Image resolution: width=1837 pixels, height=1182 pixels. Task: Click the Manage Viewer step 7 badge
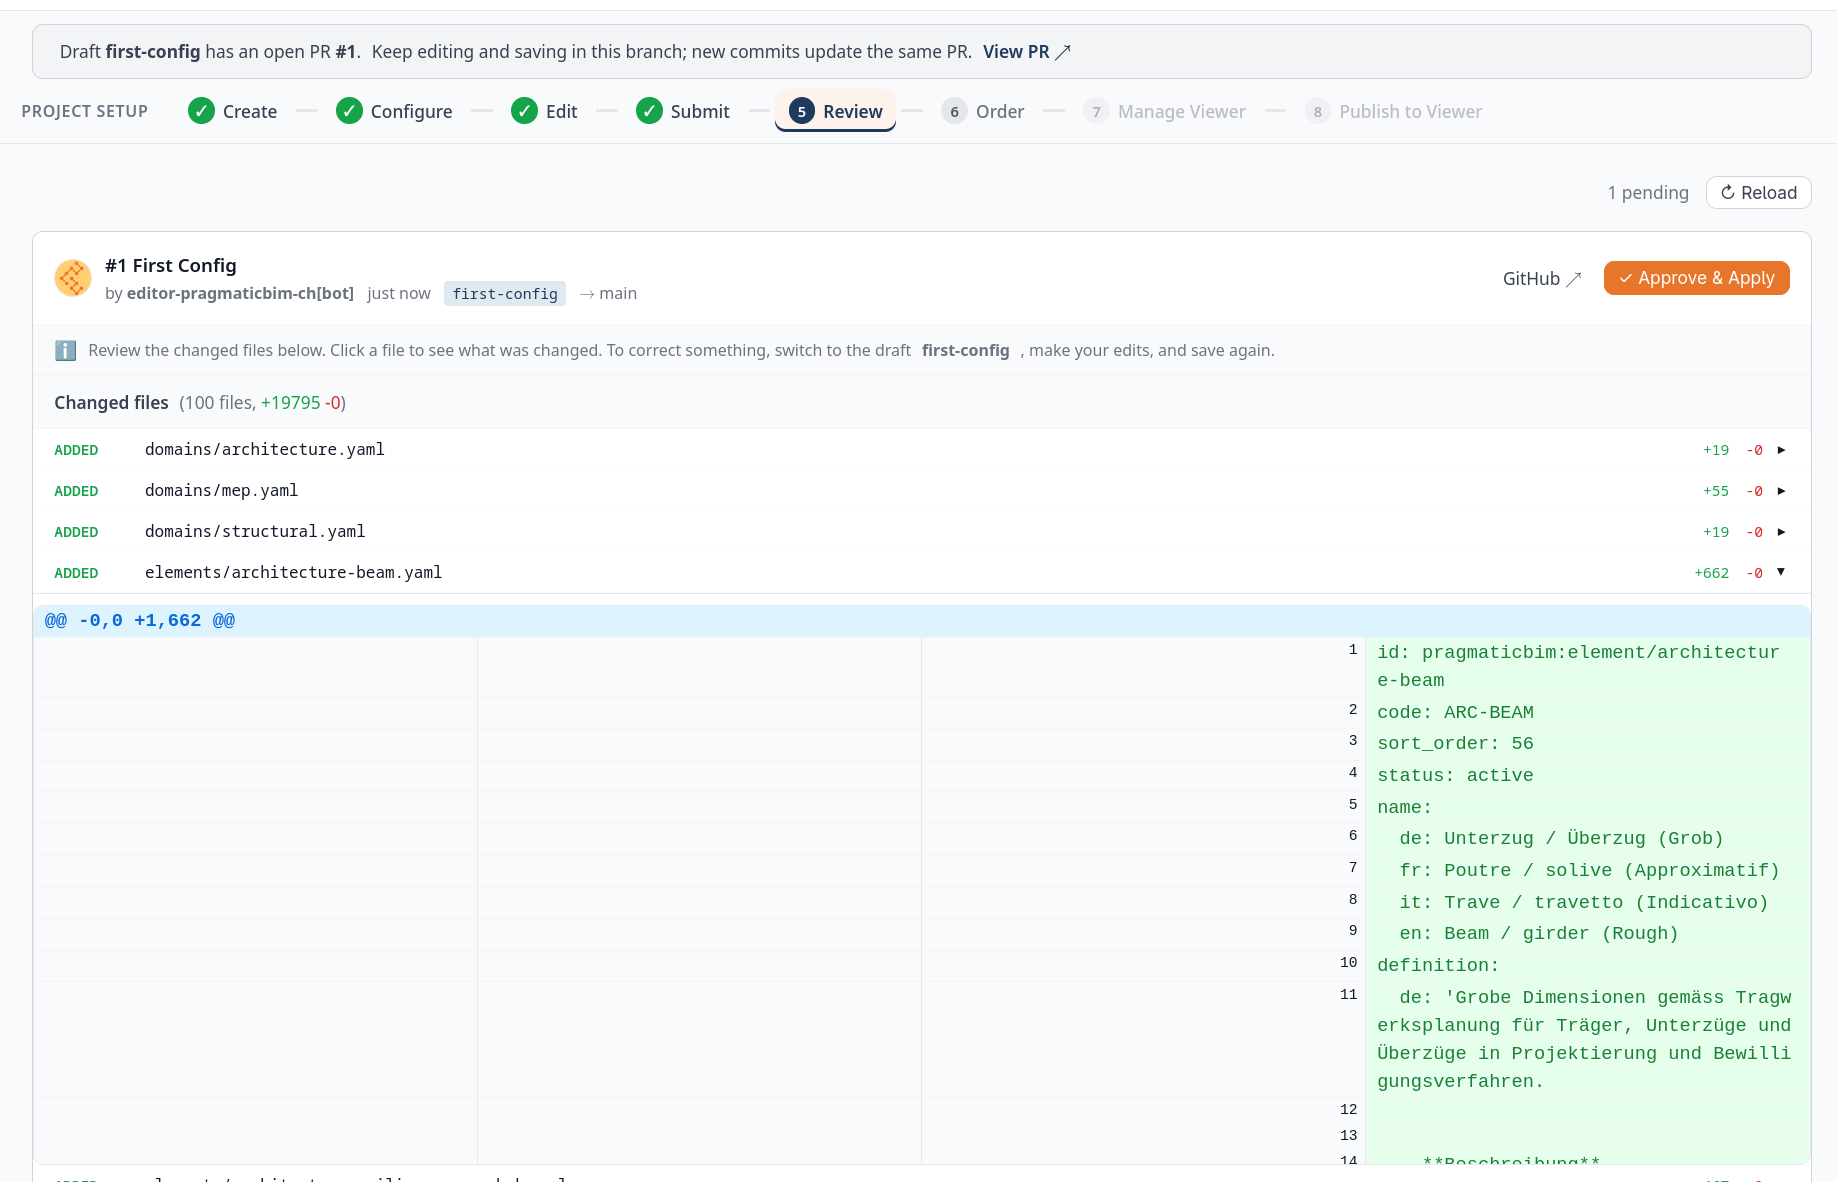[1096, 111]
